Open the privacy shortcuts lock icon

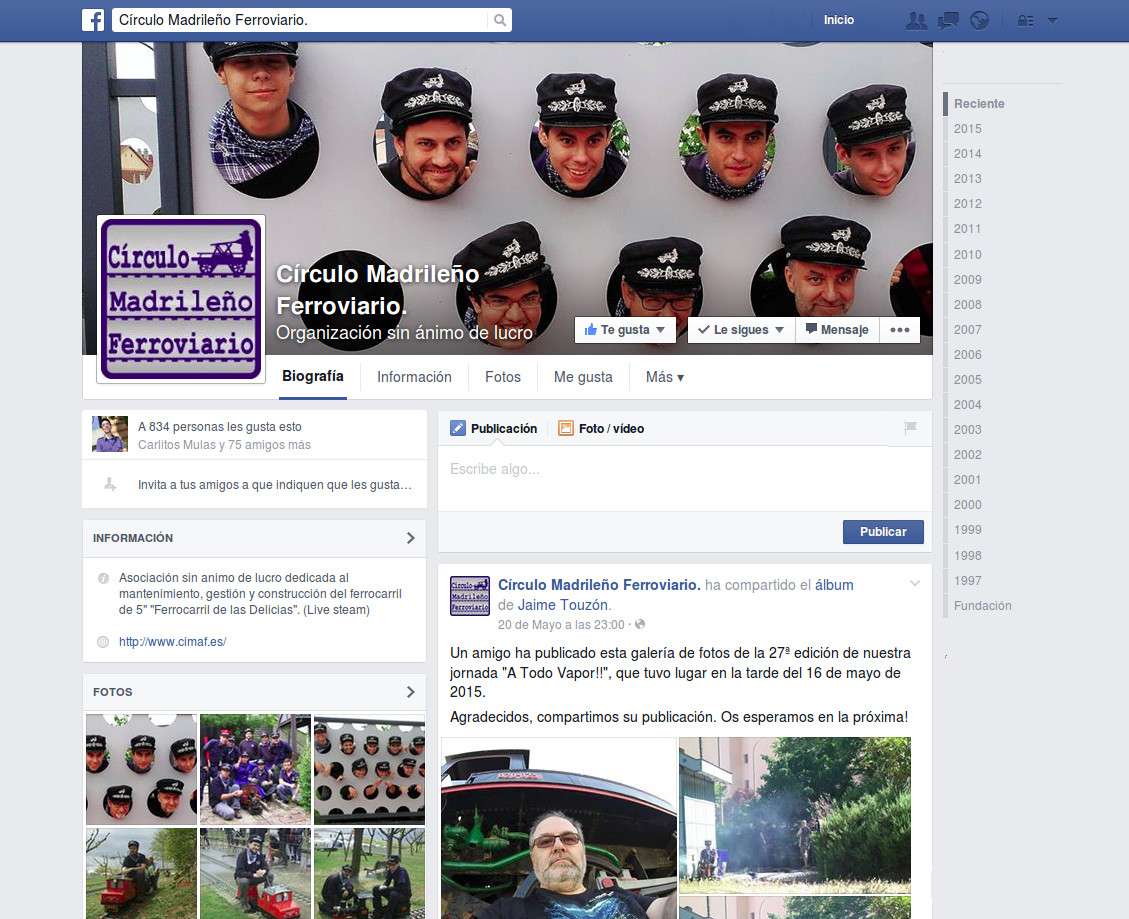(1025, 21)
